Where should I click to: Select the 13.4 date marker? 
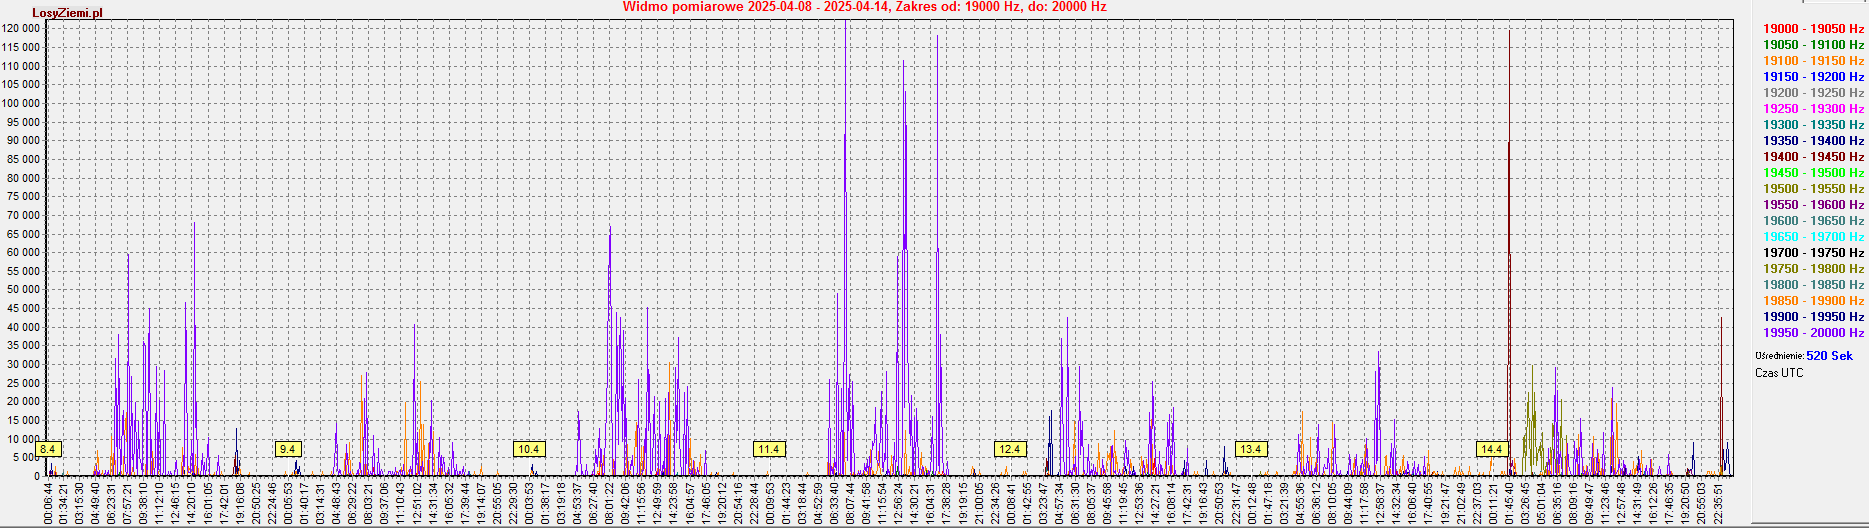(x=1250, y=449)
